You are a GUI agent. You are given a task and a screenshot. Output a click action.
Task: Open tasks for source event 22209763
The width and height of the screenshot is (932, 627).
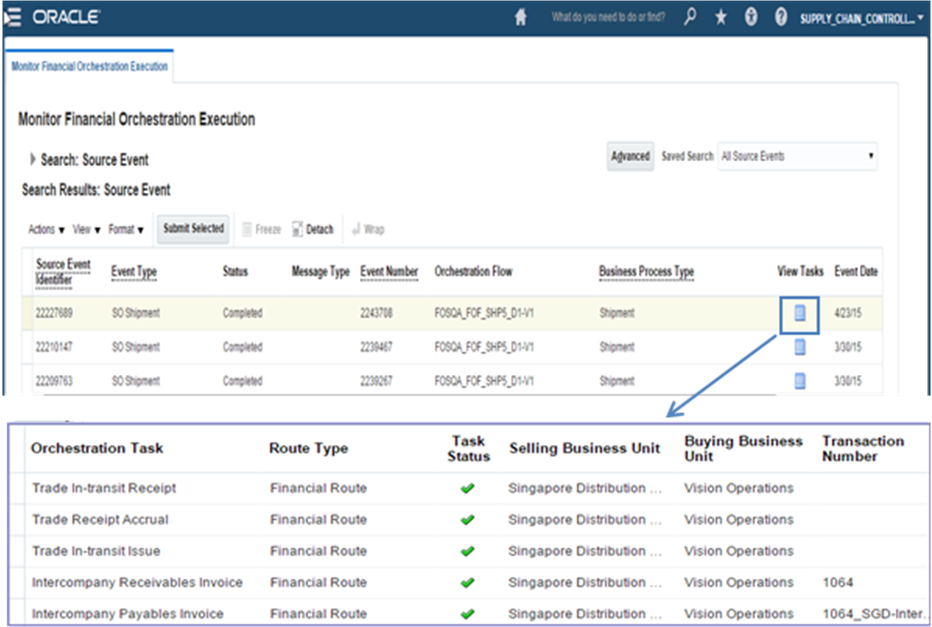point(799,381)
